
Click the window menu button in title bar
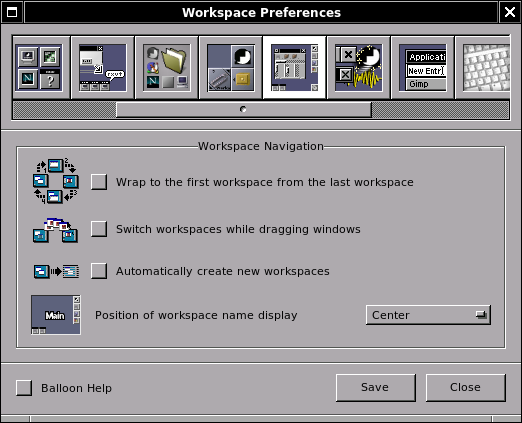(12, 12)
